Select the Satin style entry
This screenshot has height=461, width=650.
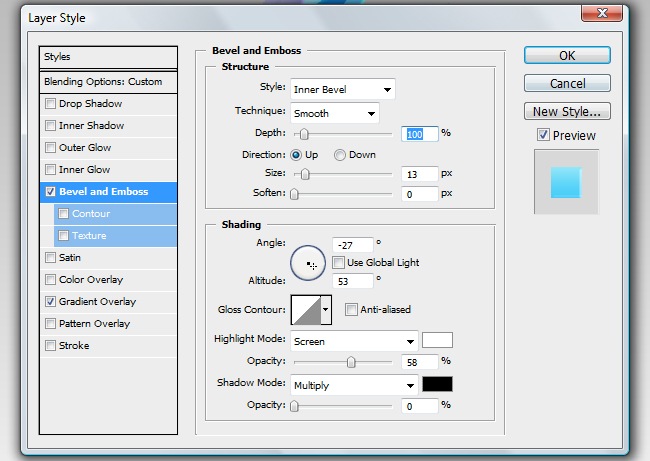coord(70,258)
